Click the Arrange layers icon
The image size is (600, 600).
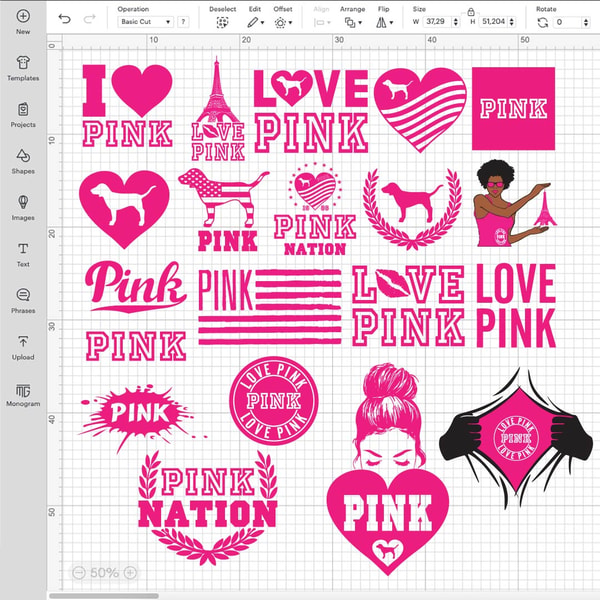coord(350,23)
